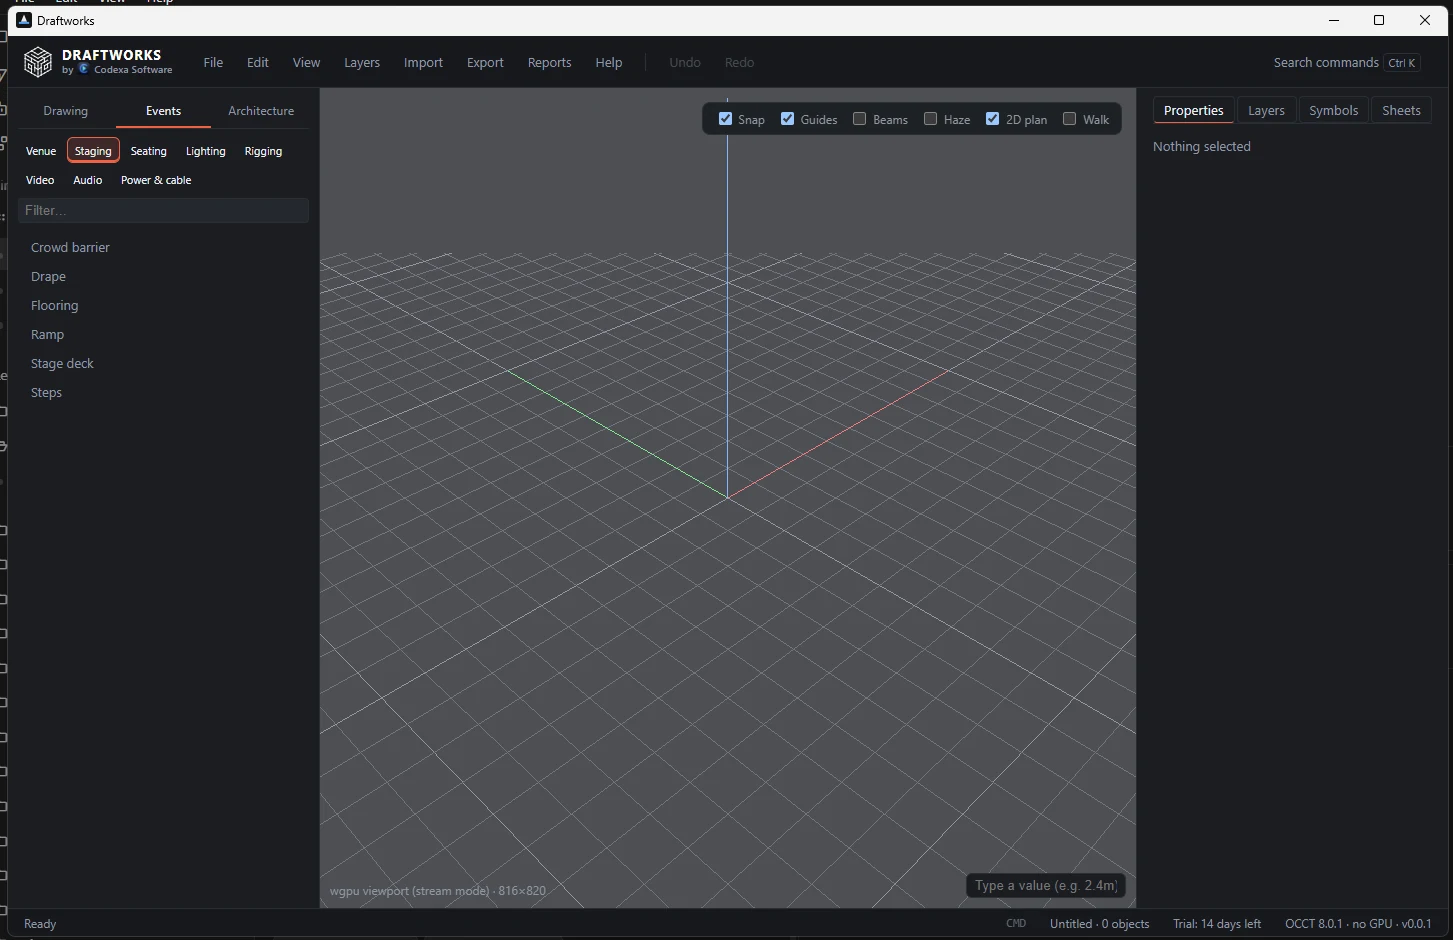Select the Power & cable category
The width and height of the screenshot is (1453, 940).
(x=156, y=180)
